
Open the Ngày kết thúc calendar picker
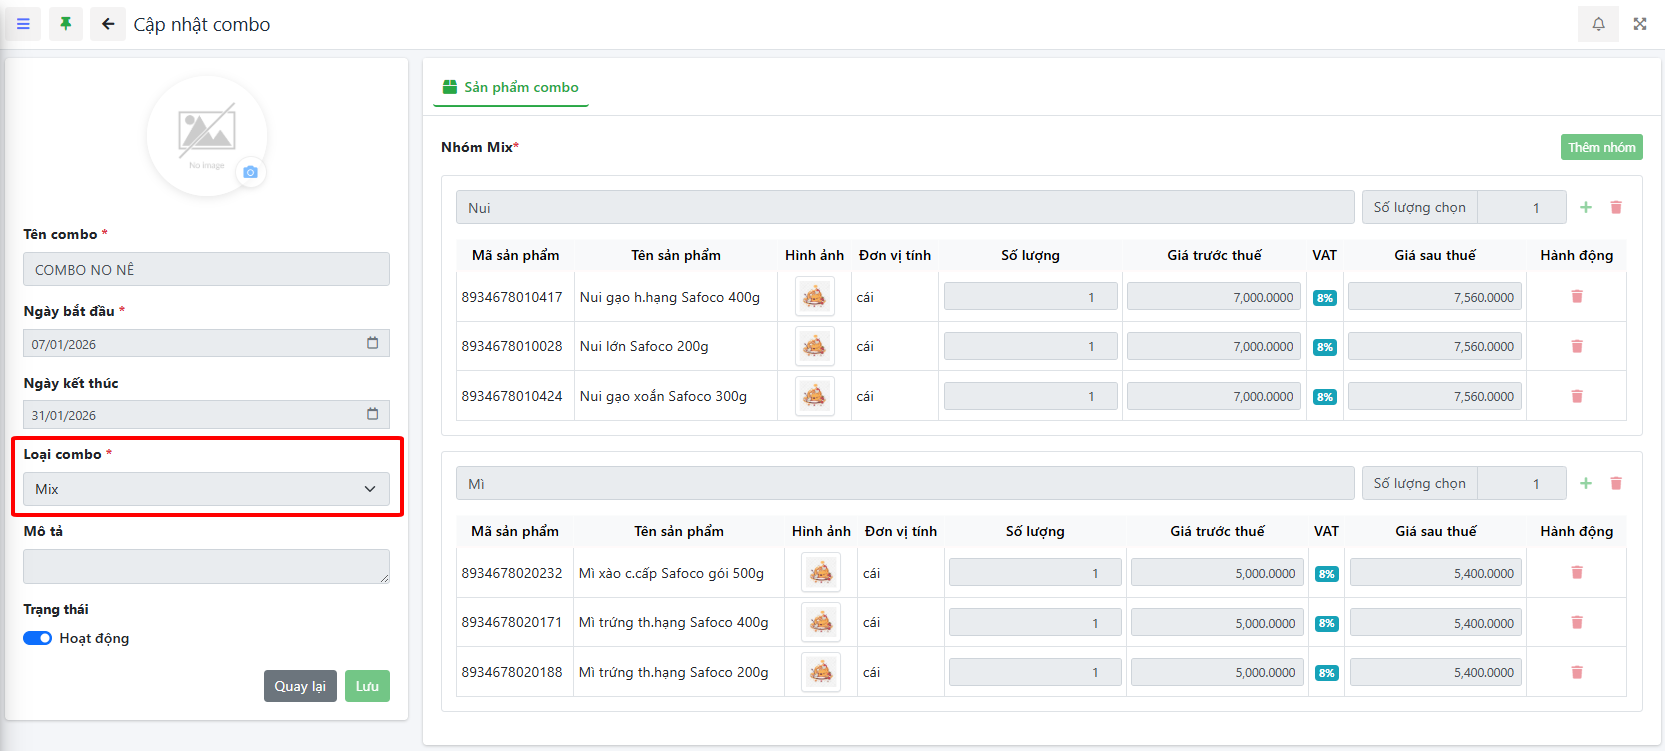pyautogui.click(x=372, y=414)
